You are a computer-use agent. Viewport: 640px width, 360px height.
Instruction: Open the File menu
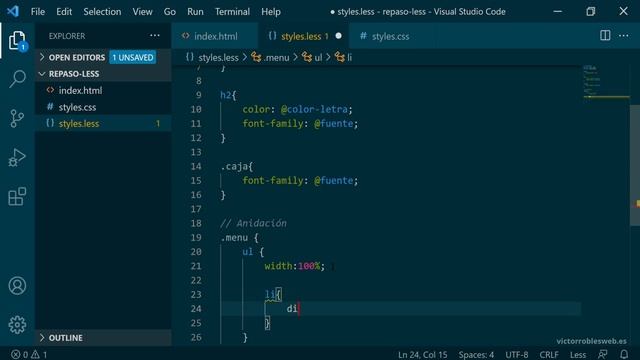pos(38,11)
